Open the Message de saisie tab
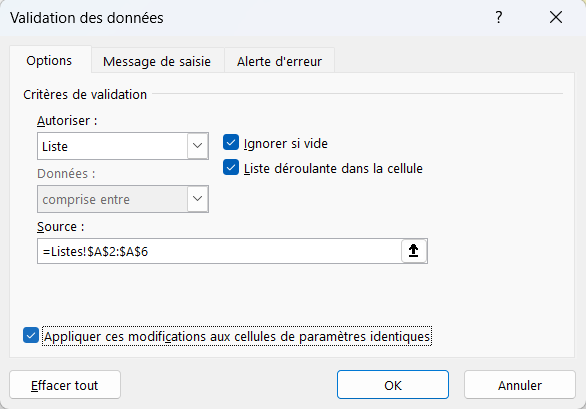 (157, 61)
